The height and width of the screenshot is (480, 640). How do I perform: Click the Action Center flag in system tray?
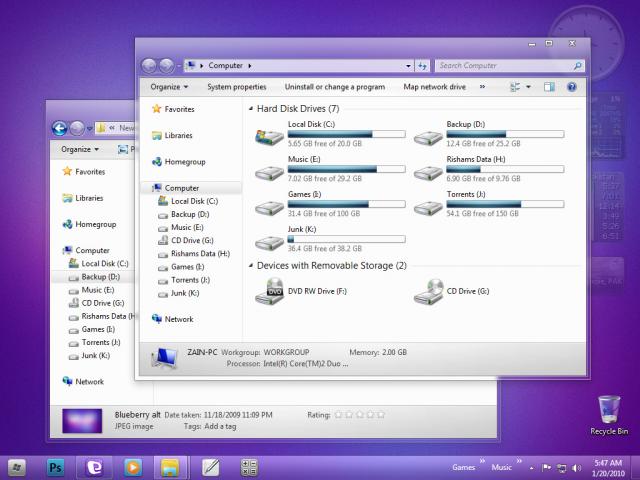(546, 468)
